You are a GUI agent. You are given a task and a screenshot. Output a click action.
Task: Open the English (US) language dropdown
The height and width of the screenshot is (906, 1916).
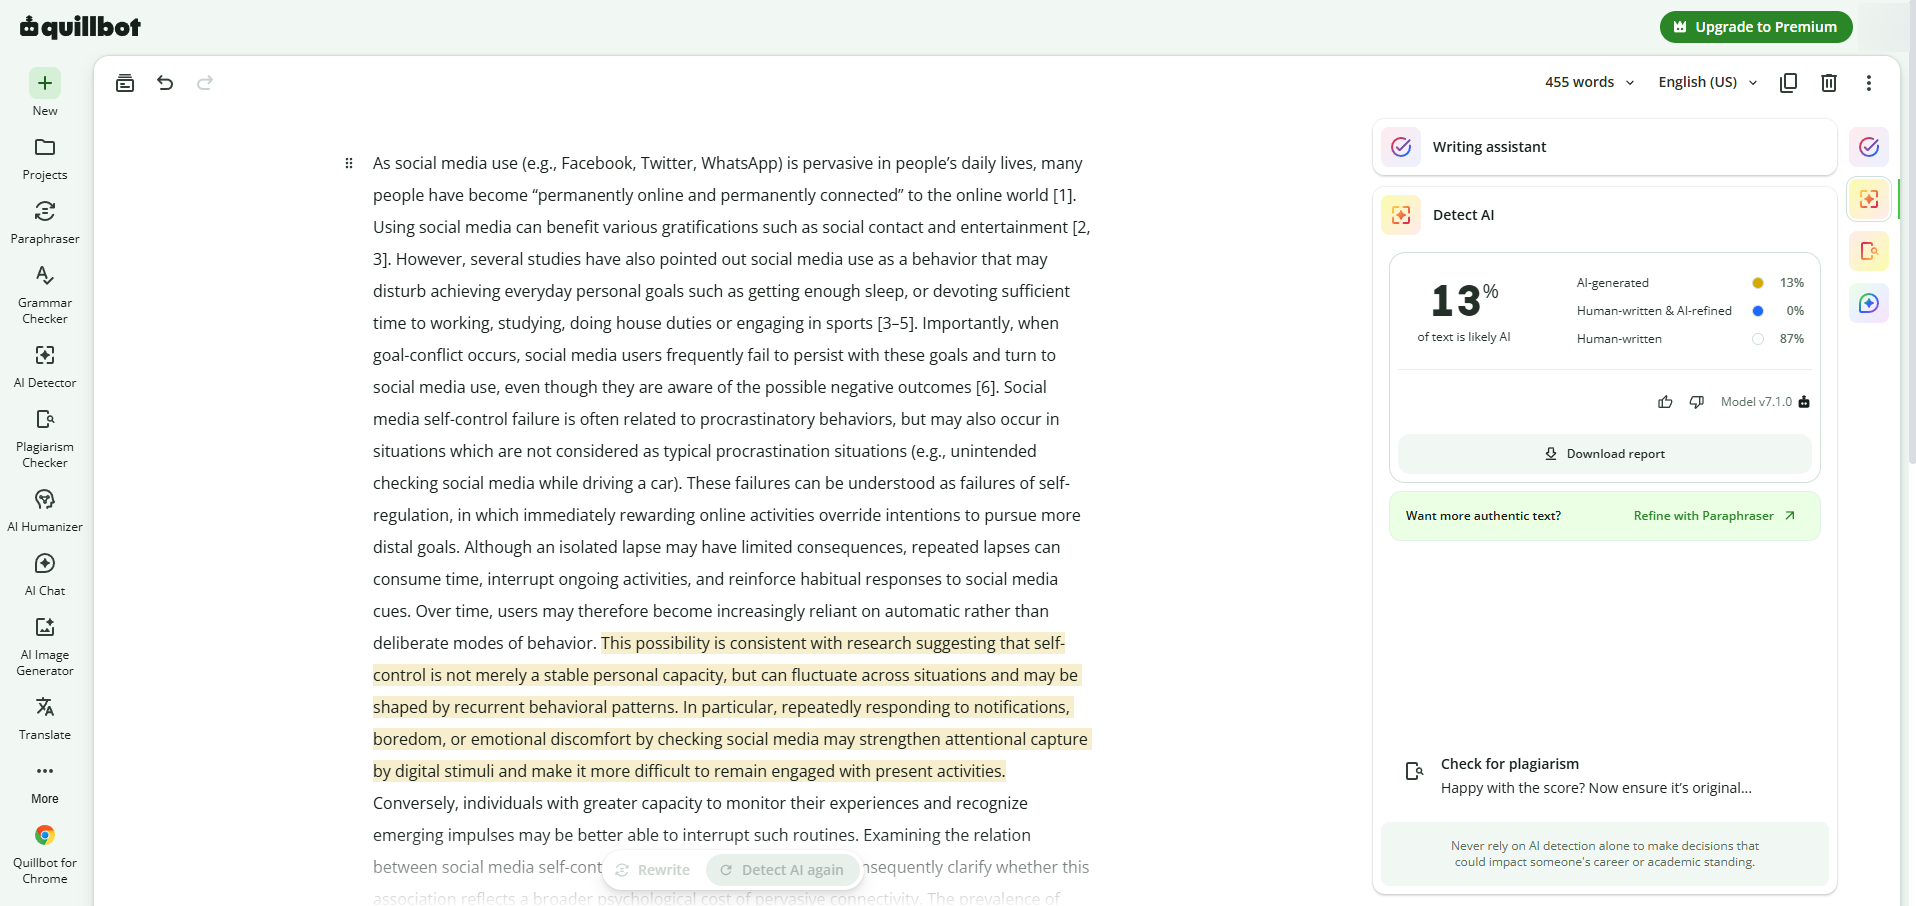point(1708,82)
